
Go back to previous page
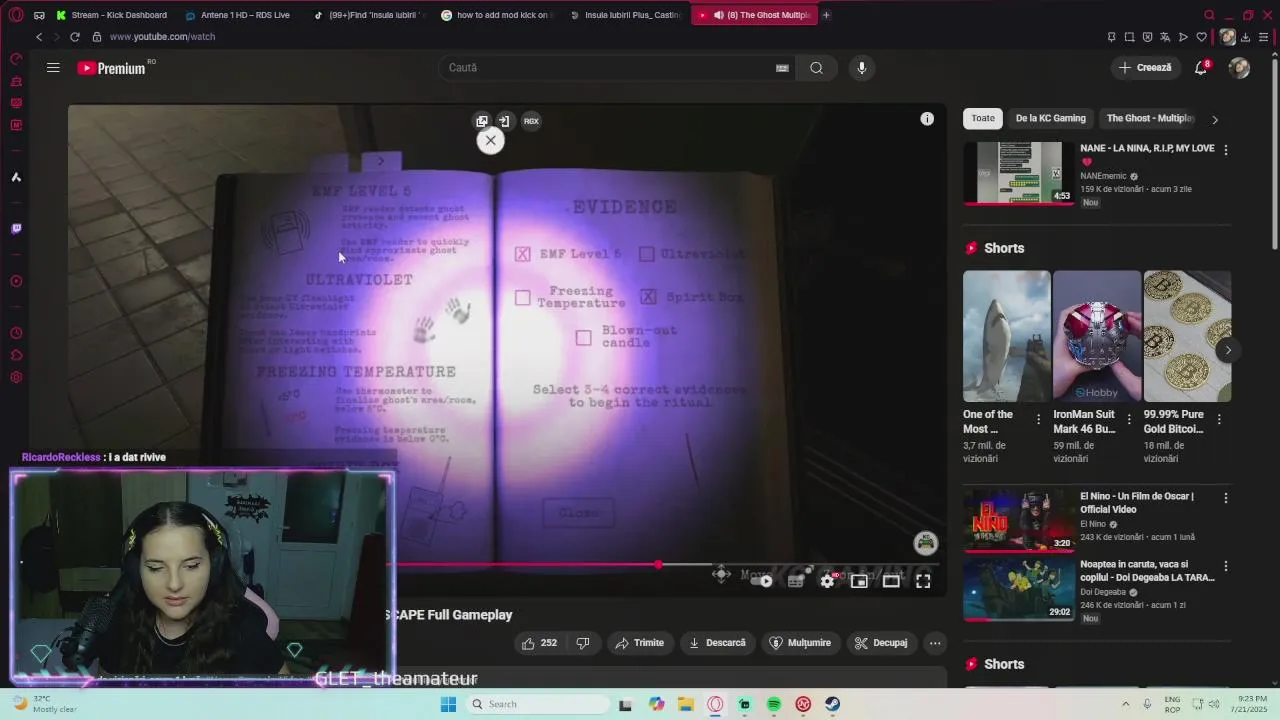39,37
